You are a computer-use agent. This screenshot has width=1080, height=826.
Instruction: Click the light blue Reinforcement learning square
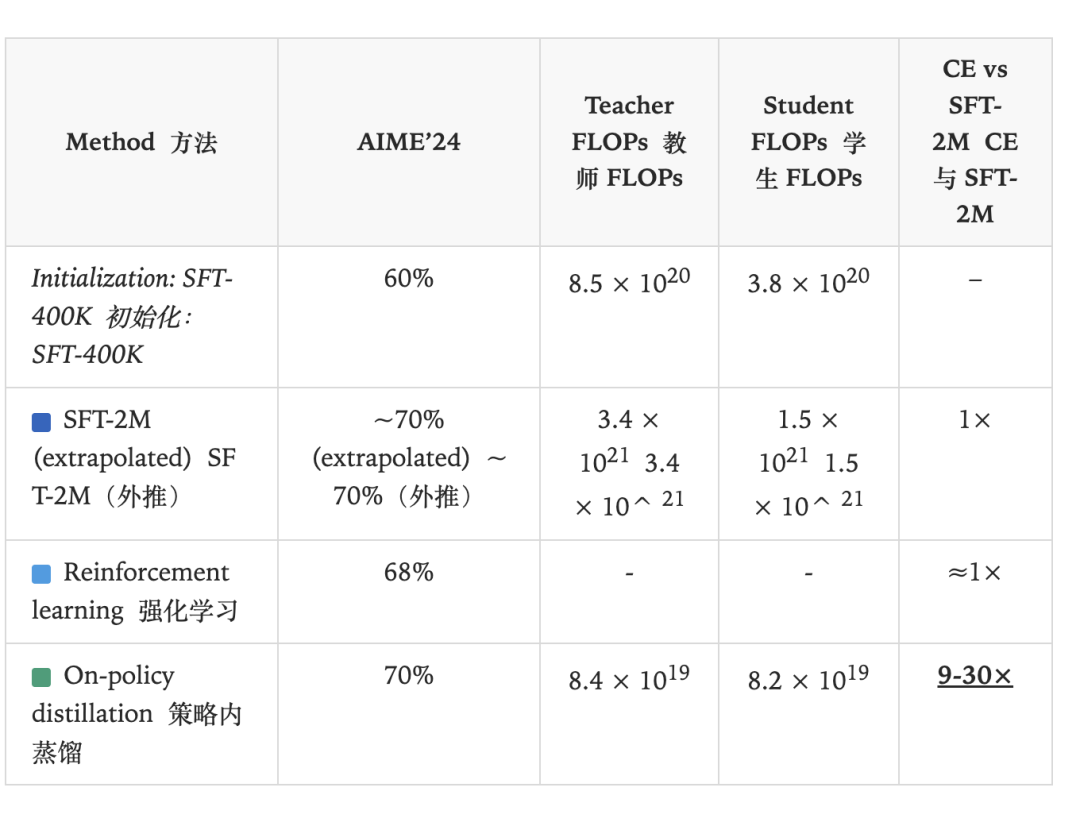coord(41,574)
